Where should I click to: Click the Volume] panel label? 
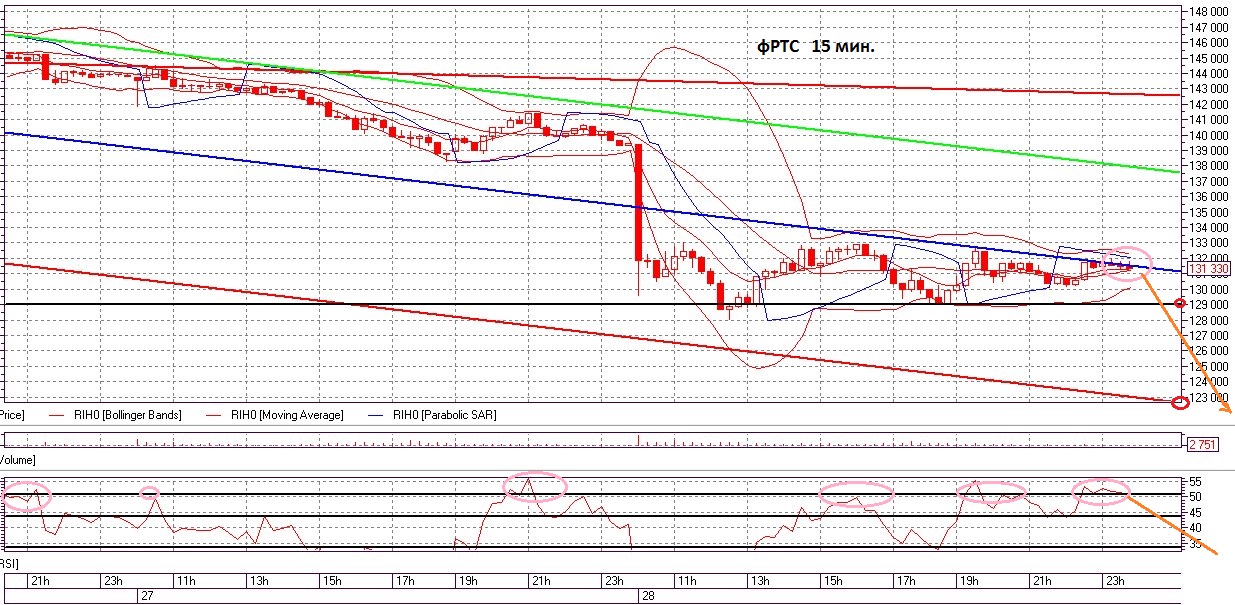[18, 460]
